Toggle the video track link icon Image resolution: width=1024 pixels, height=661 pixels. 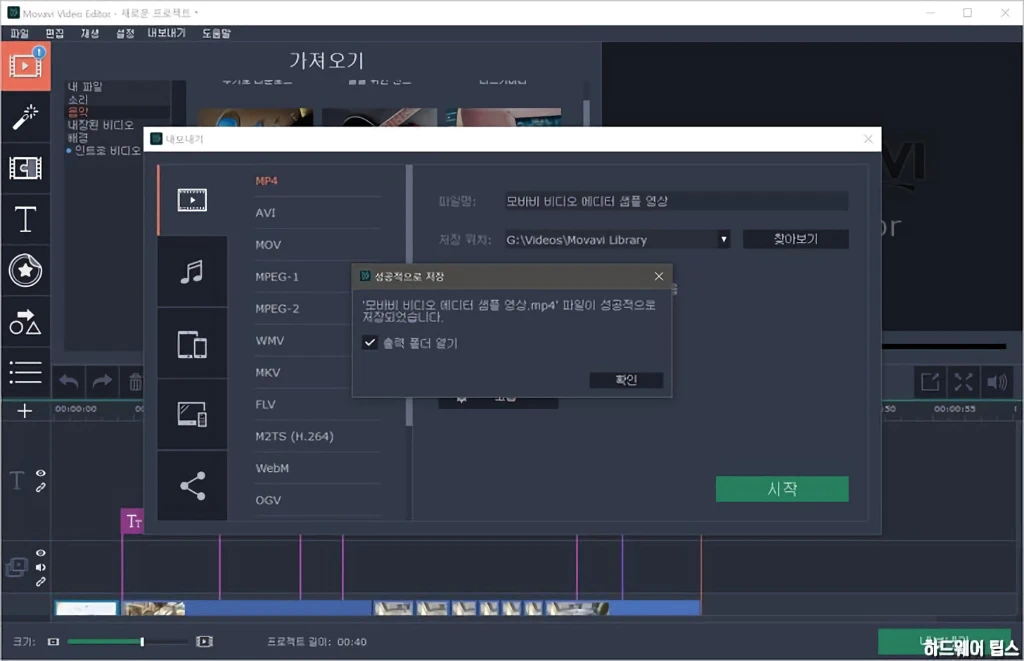[x=40, y=581]
